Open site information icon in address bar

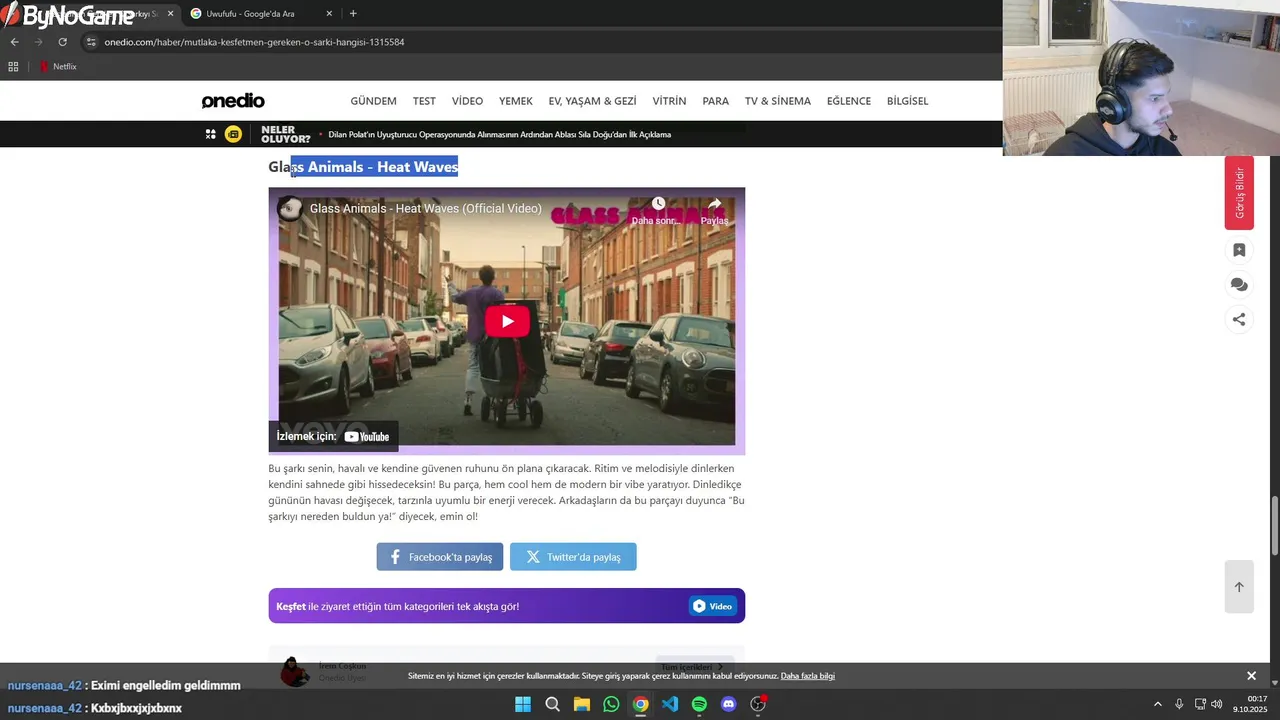(91, 42)
